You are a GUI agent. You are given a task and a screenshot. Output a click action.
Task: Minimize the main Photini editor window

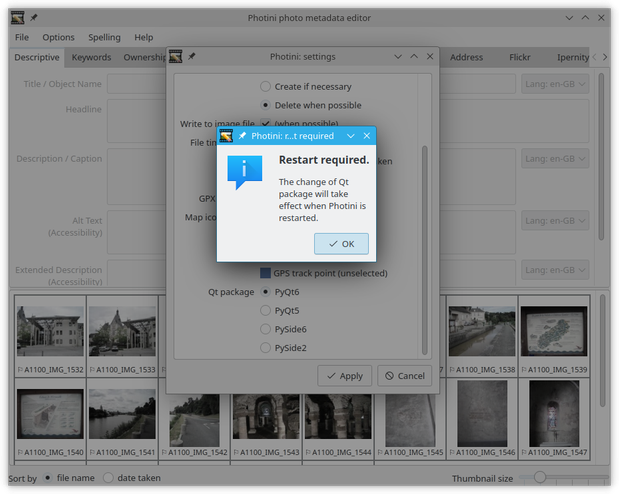[x=569, y=18]
